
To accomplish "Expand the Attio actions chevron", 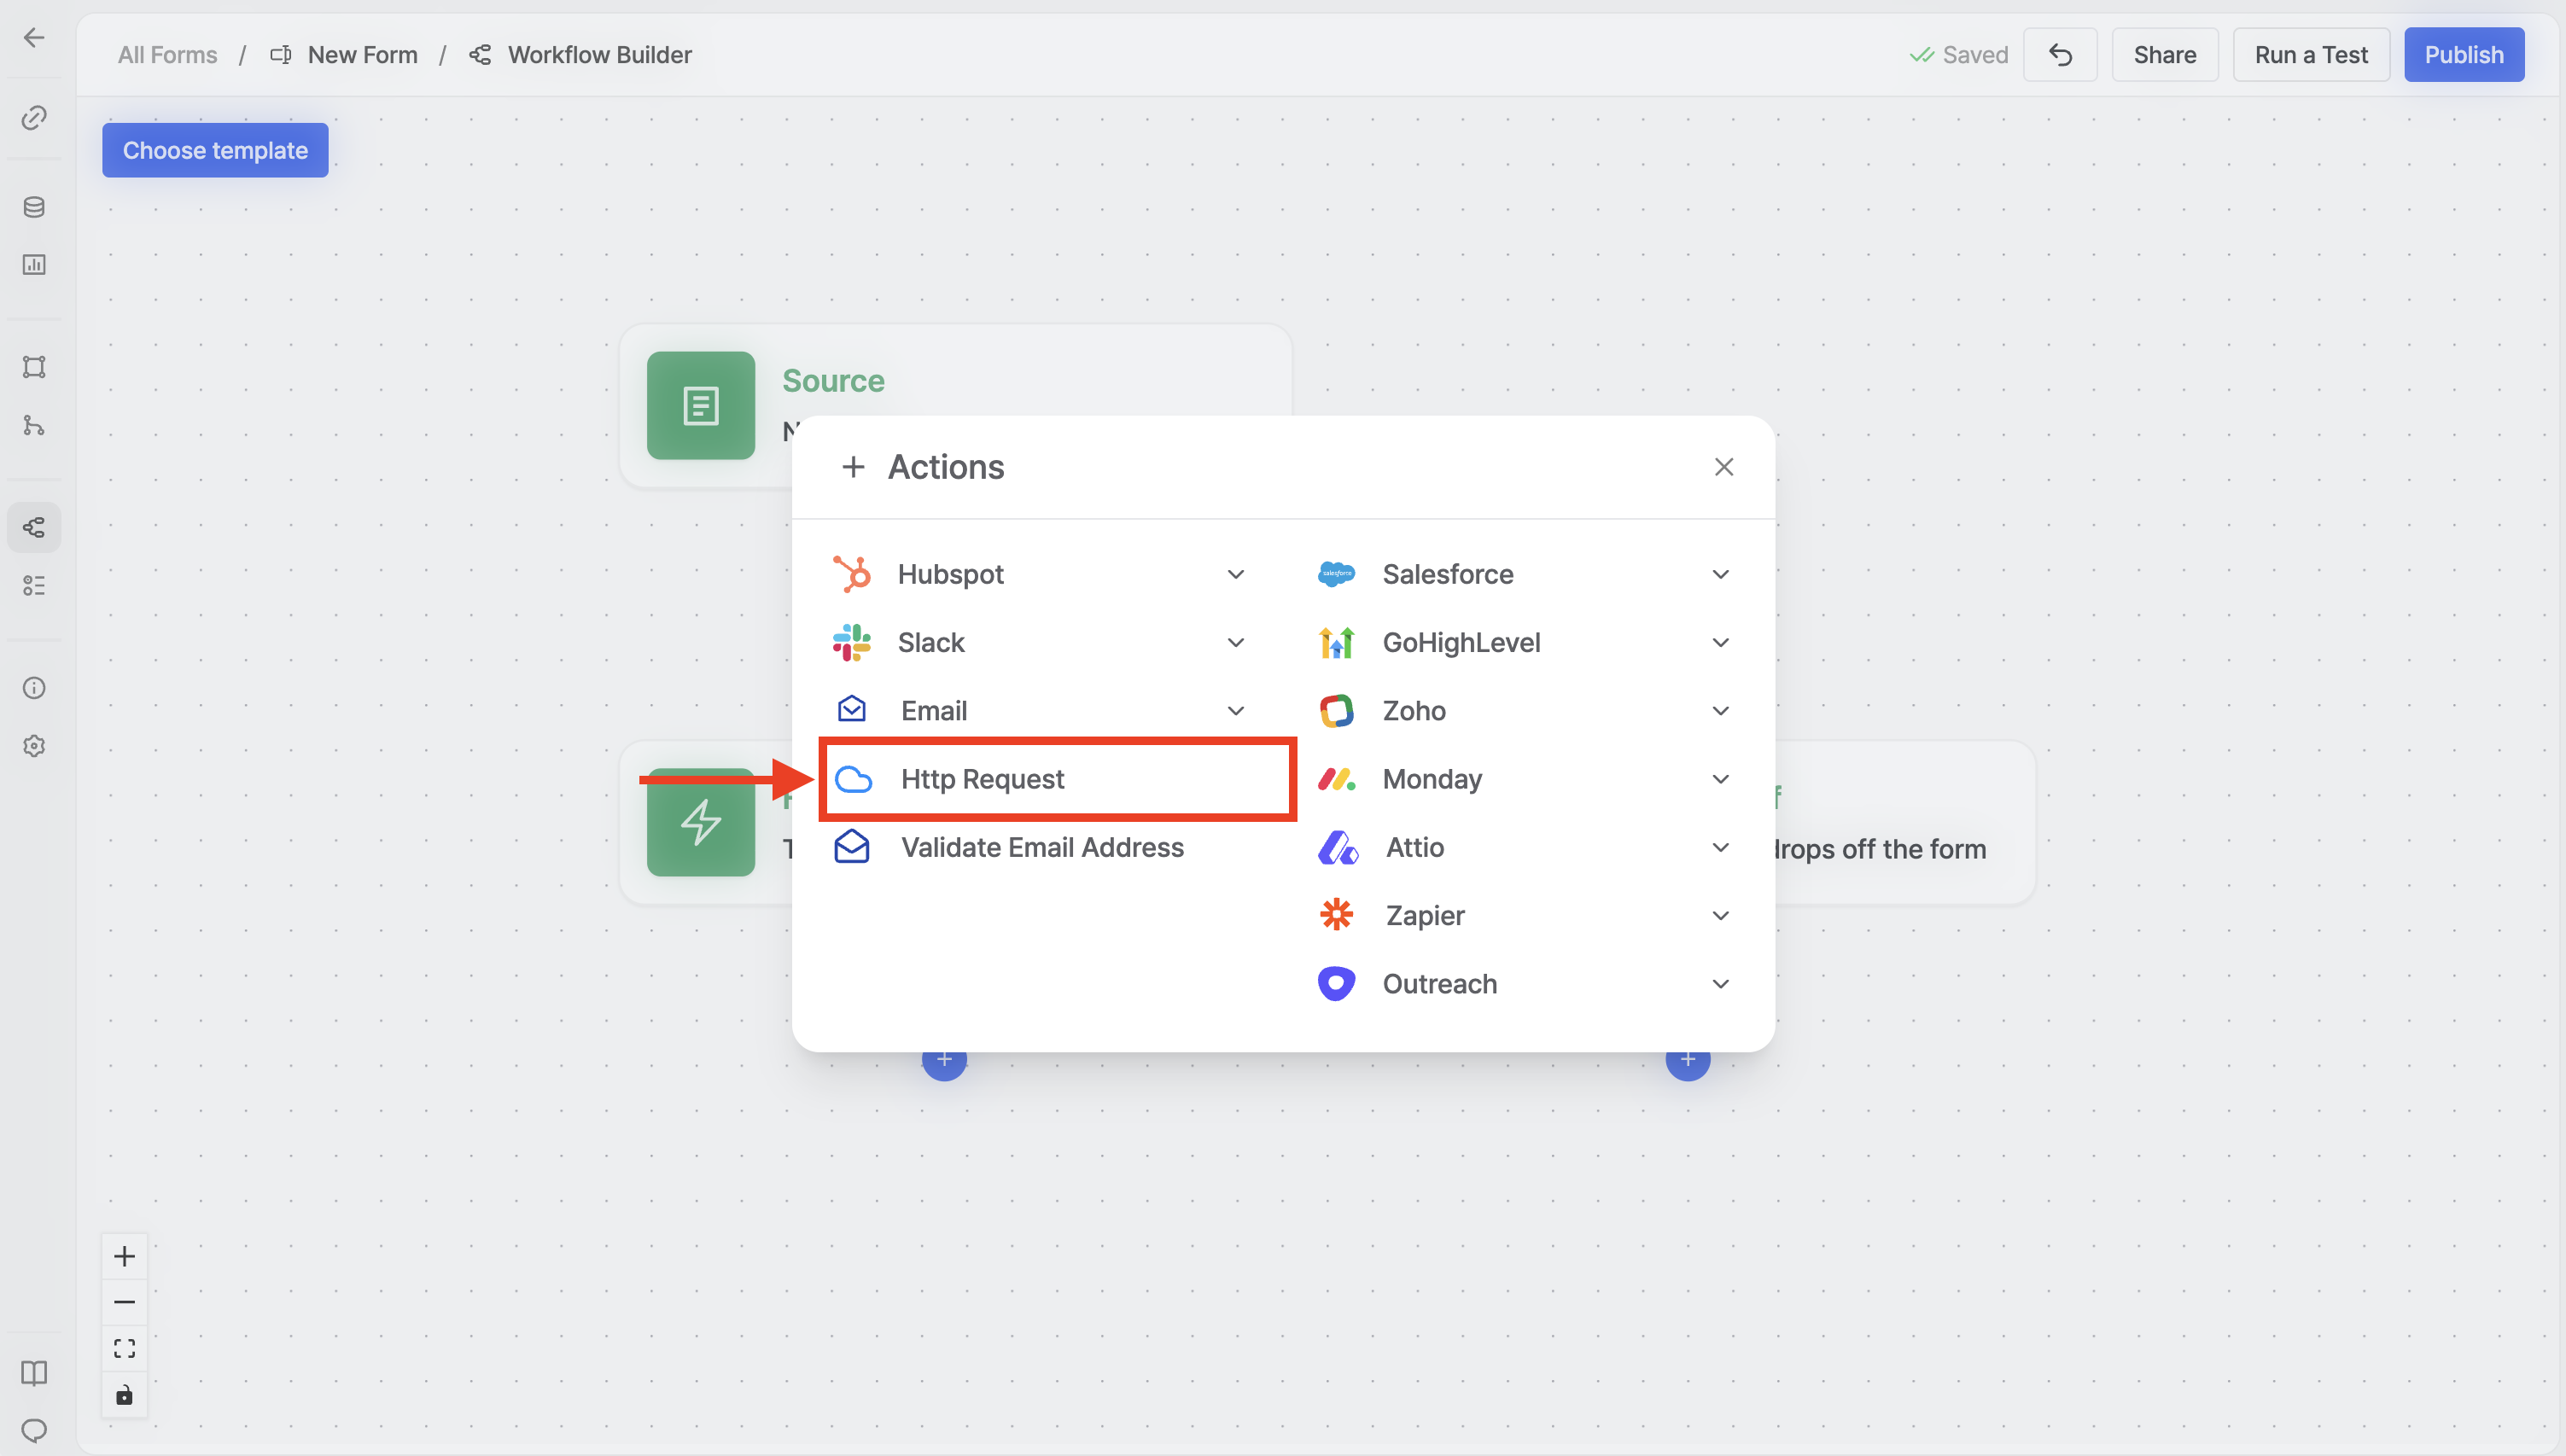I will point(1721,847).
